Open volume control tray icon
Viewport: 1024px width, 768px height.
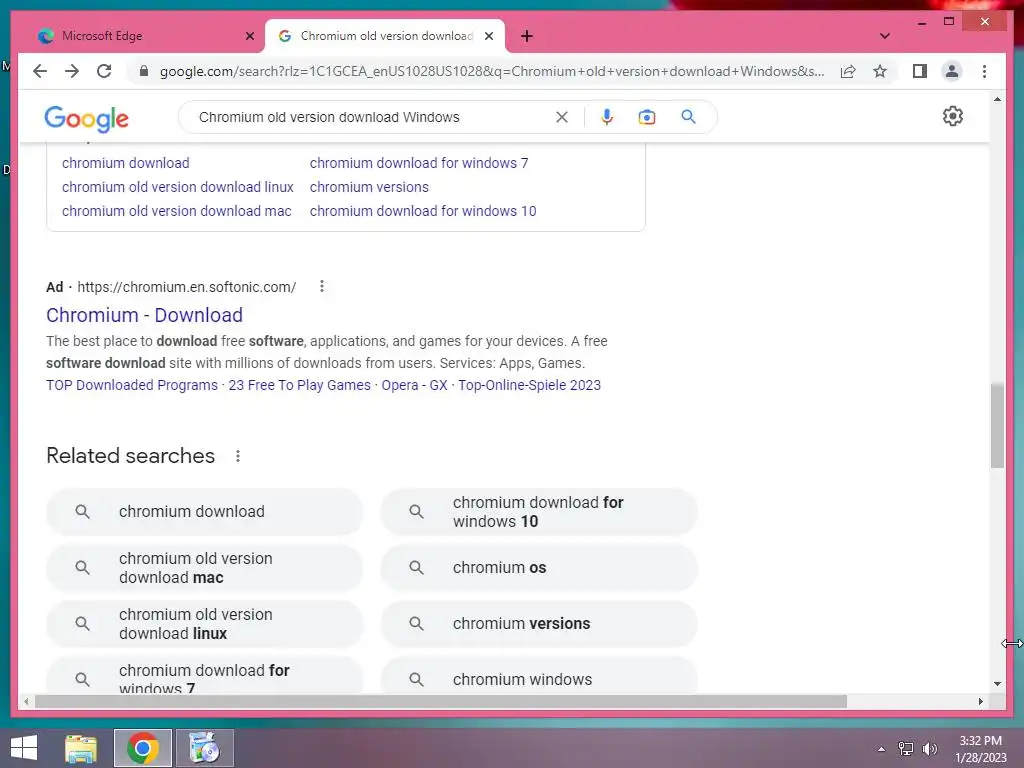pyautogui.click(x=929, y=748)
